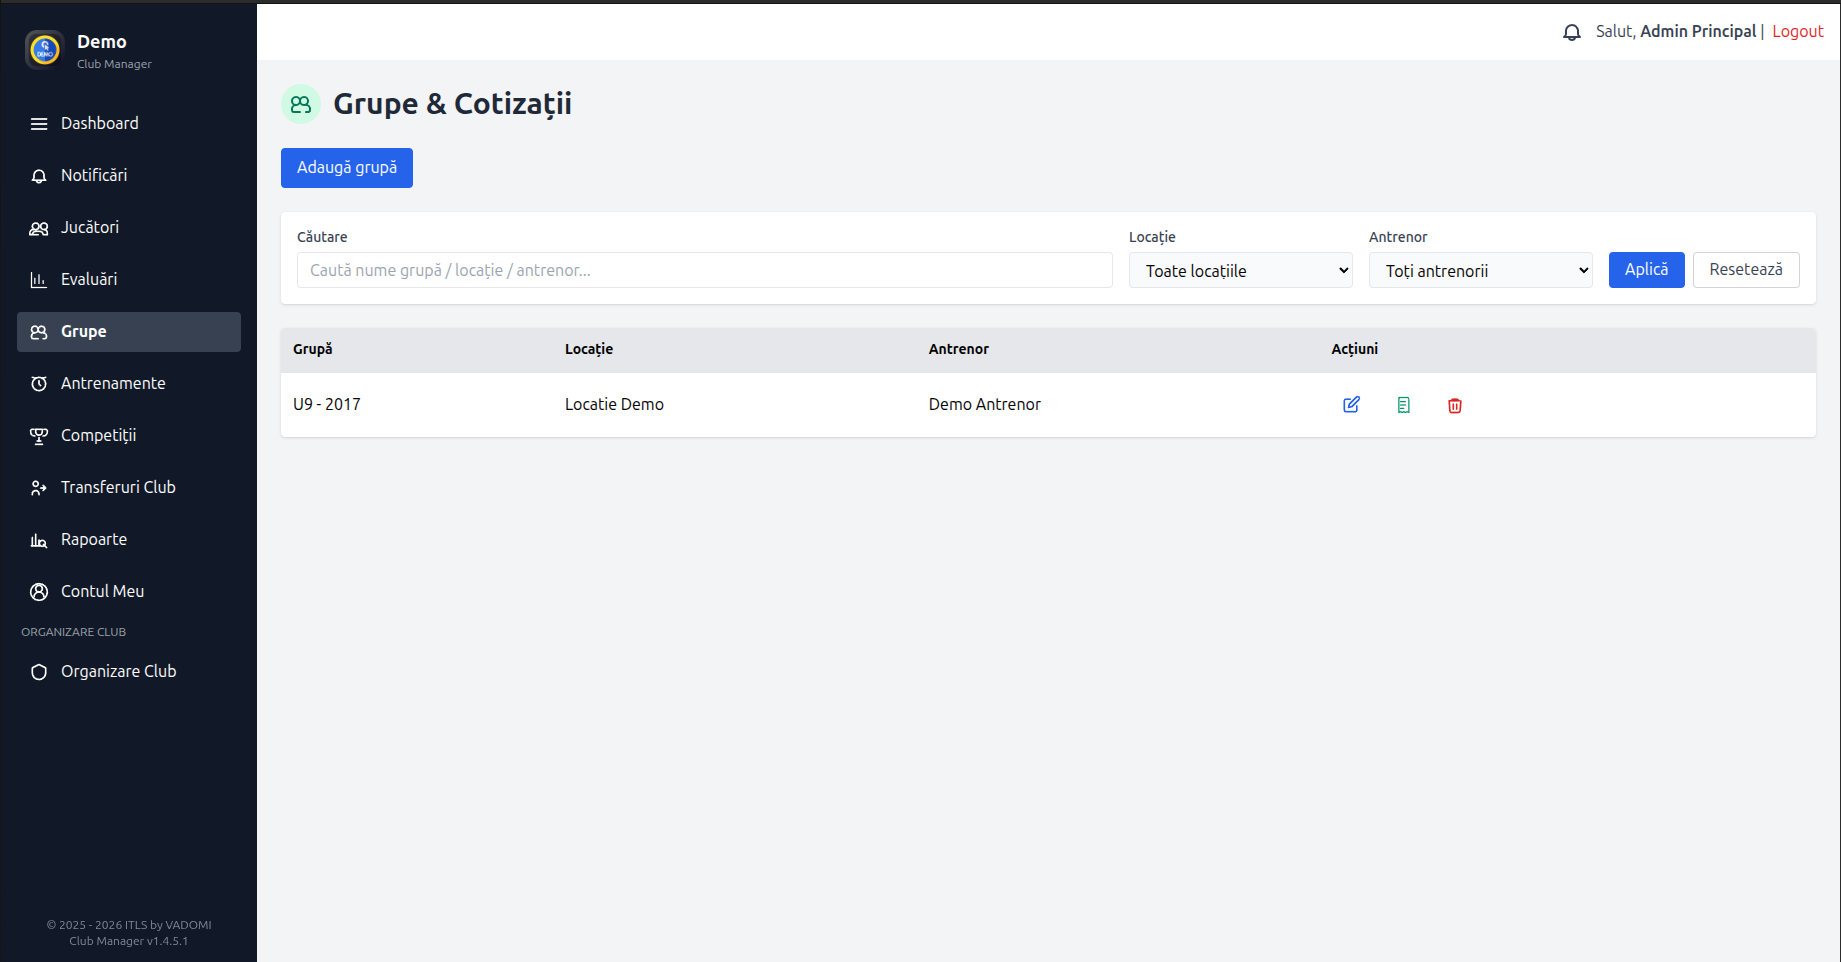Reset filters using Resetează
This screenshot has width=1841, height=962.
pyautogui.click(x=1745, y=270)
